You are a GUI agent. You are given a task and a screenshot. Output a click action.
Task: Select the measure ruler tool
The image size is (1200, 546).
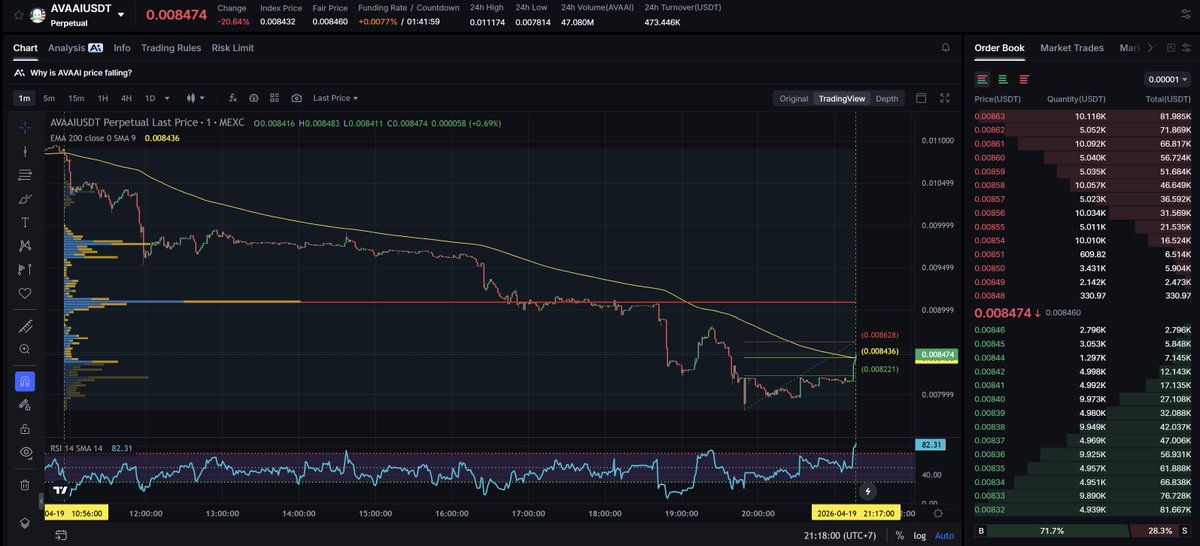point(25,326)
